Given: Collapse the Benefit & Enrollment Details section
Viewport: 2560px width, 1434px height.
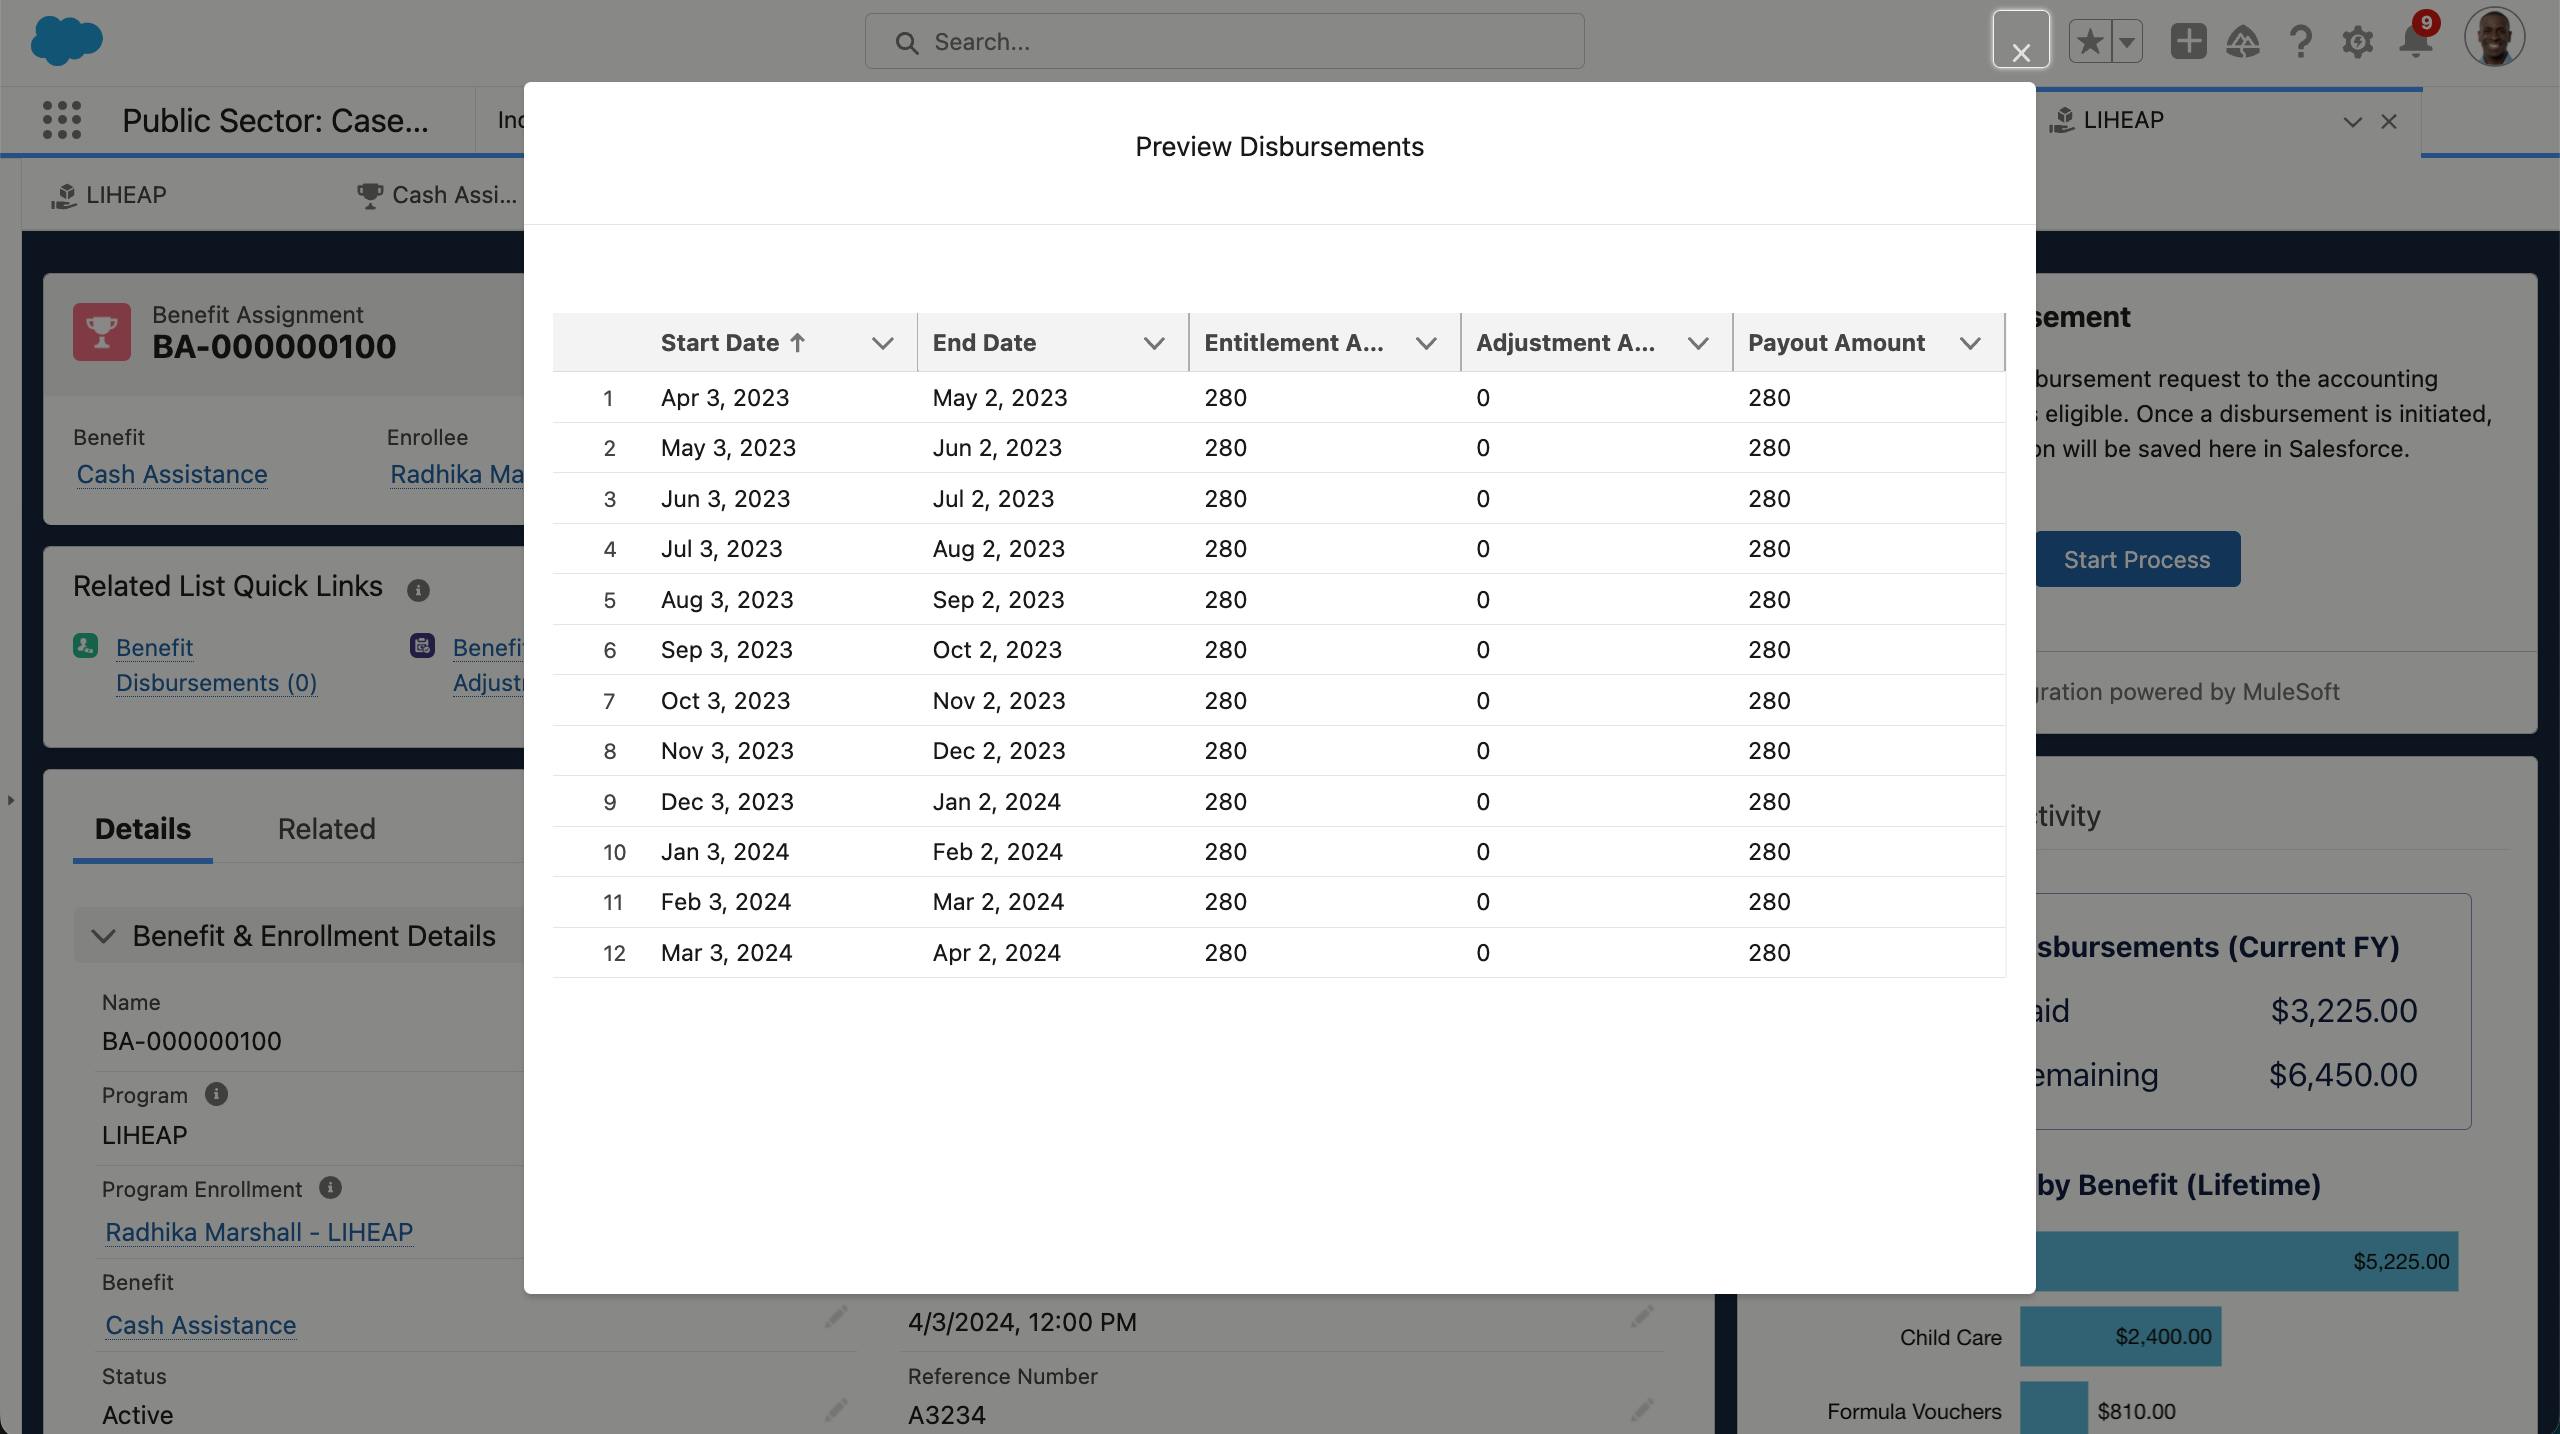Looking at the screenshot, I should [103, 936].
